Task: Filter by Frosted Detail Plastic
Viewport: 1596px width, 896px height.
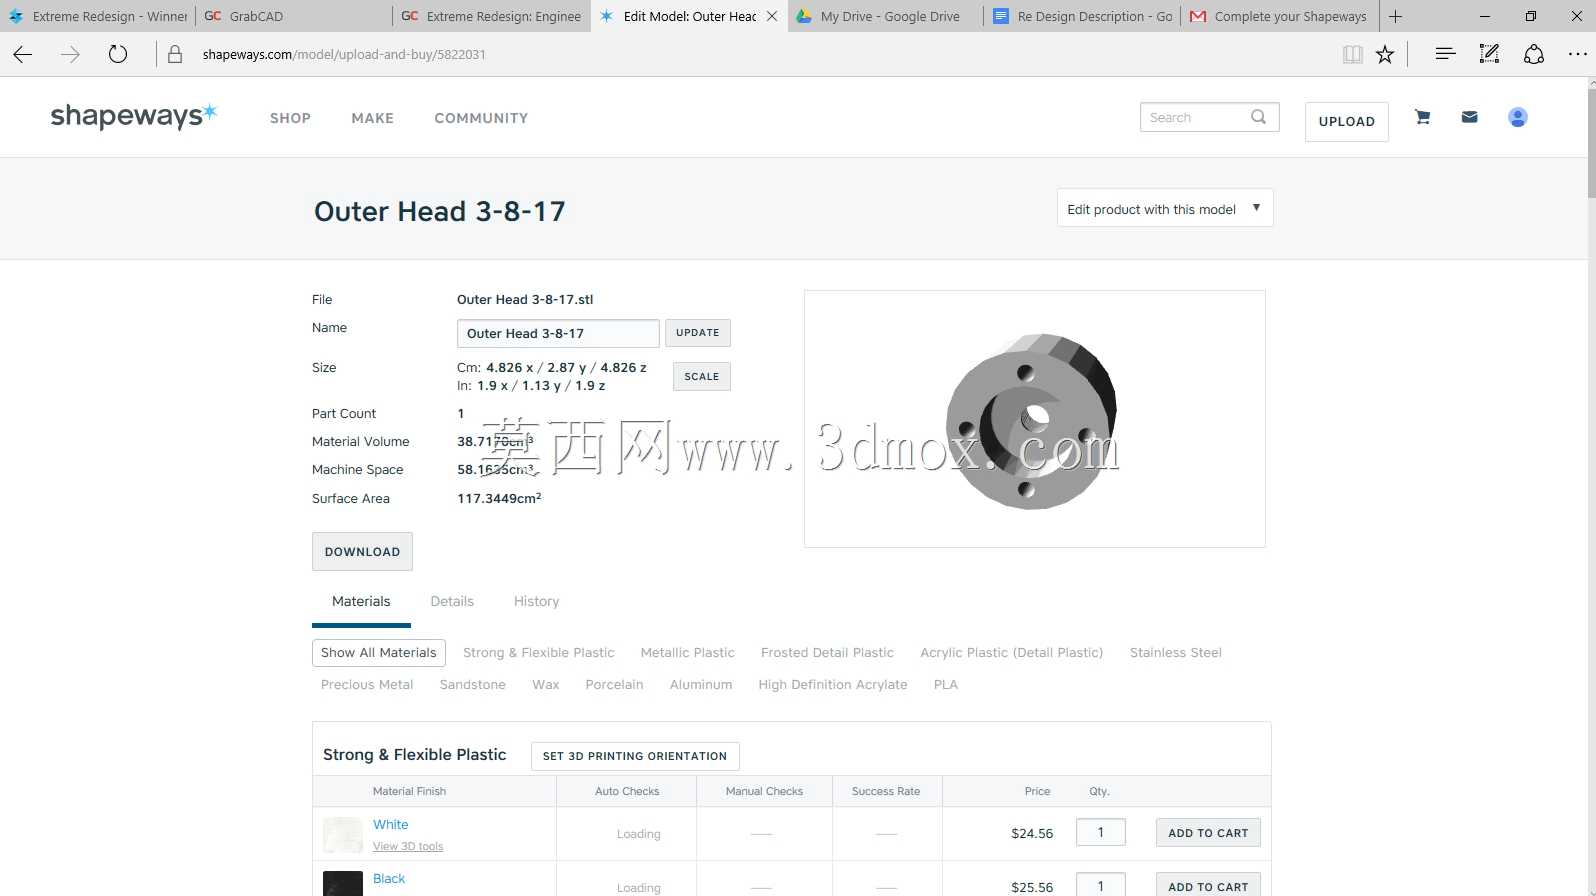Action: (x=827, y=652)
